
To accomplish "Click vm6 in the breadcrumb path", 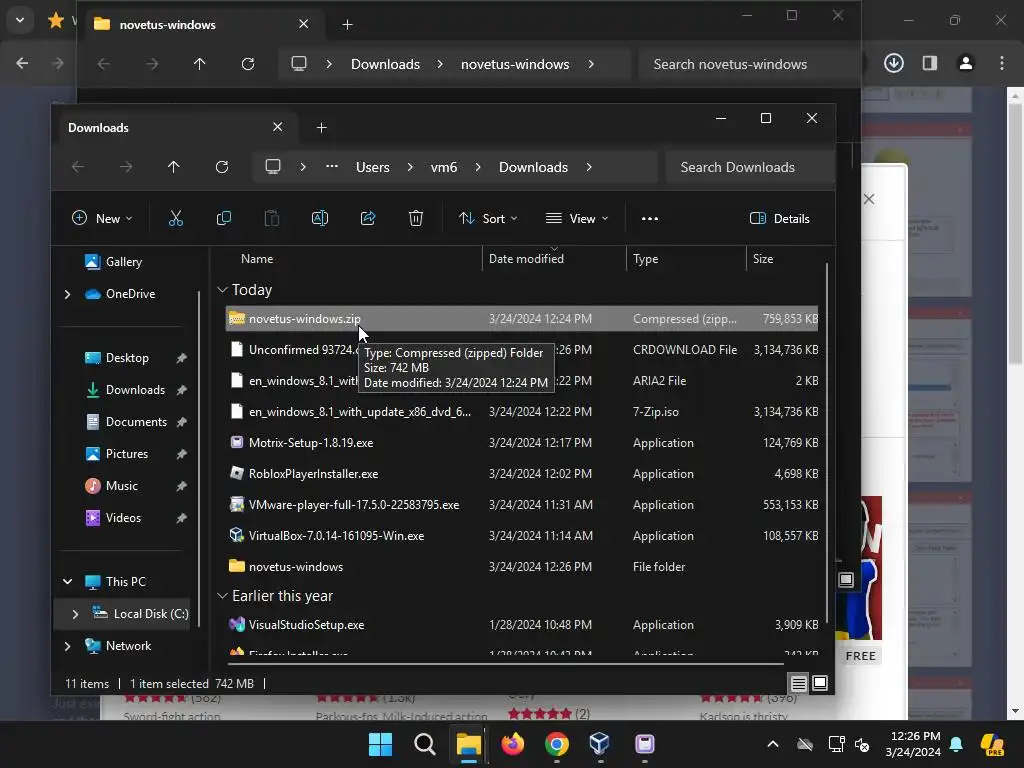I will (x=444, y=167).
